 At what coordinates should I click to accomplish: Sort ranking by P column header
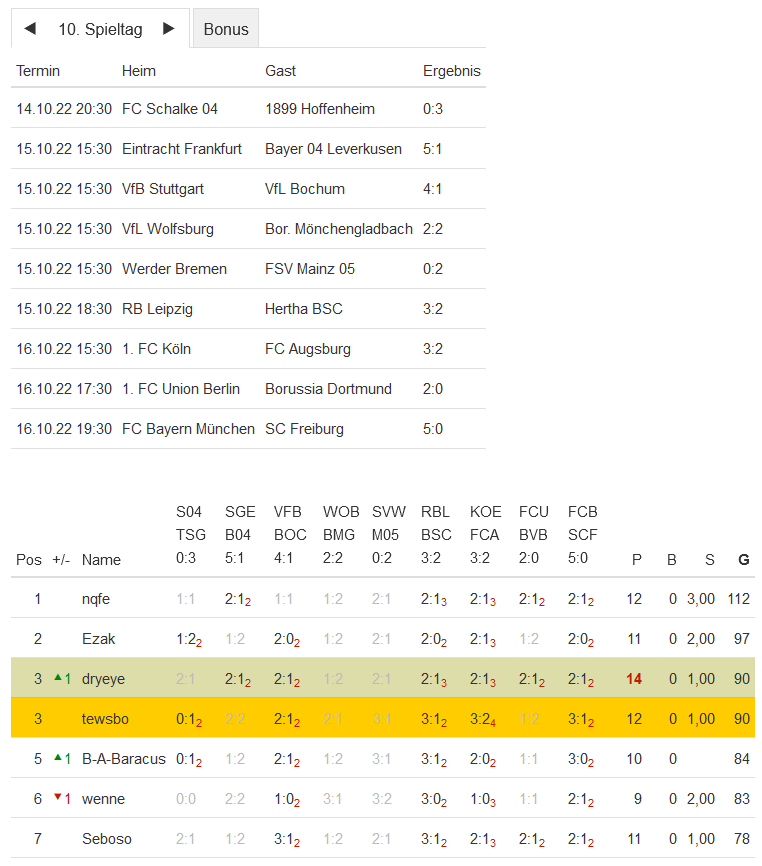(636, 560)
